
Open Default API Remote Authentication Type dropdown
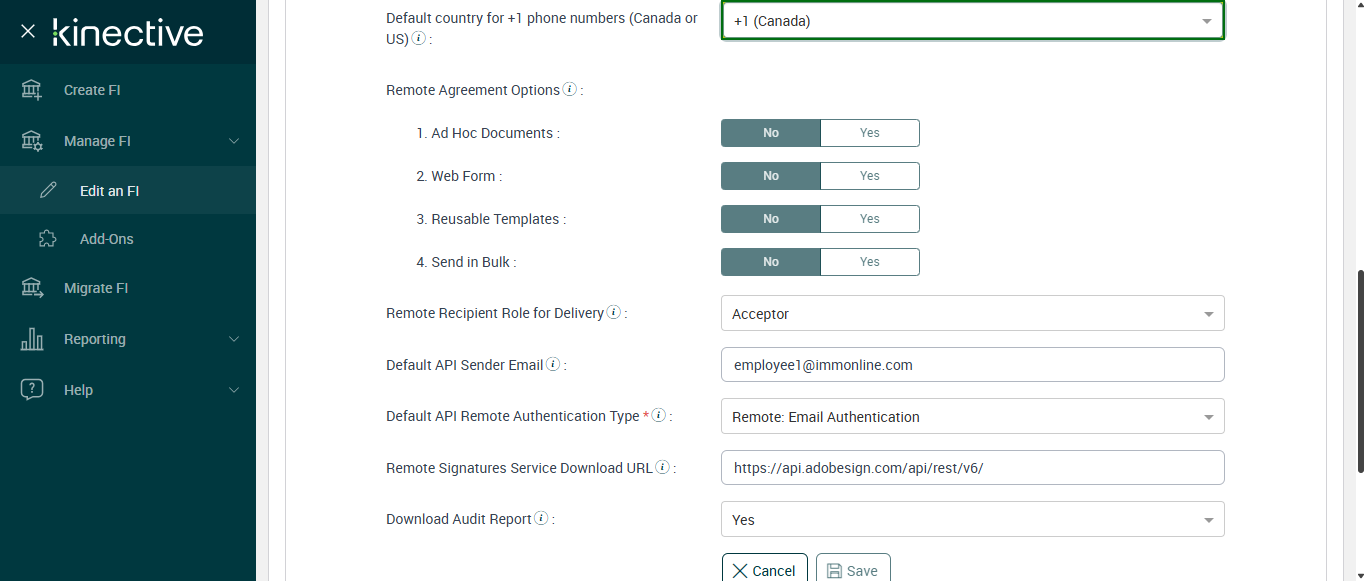972,417
